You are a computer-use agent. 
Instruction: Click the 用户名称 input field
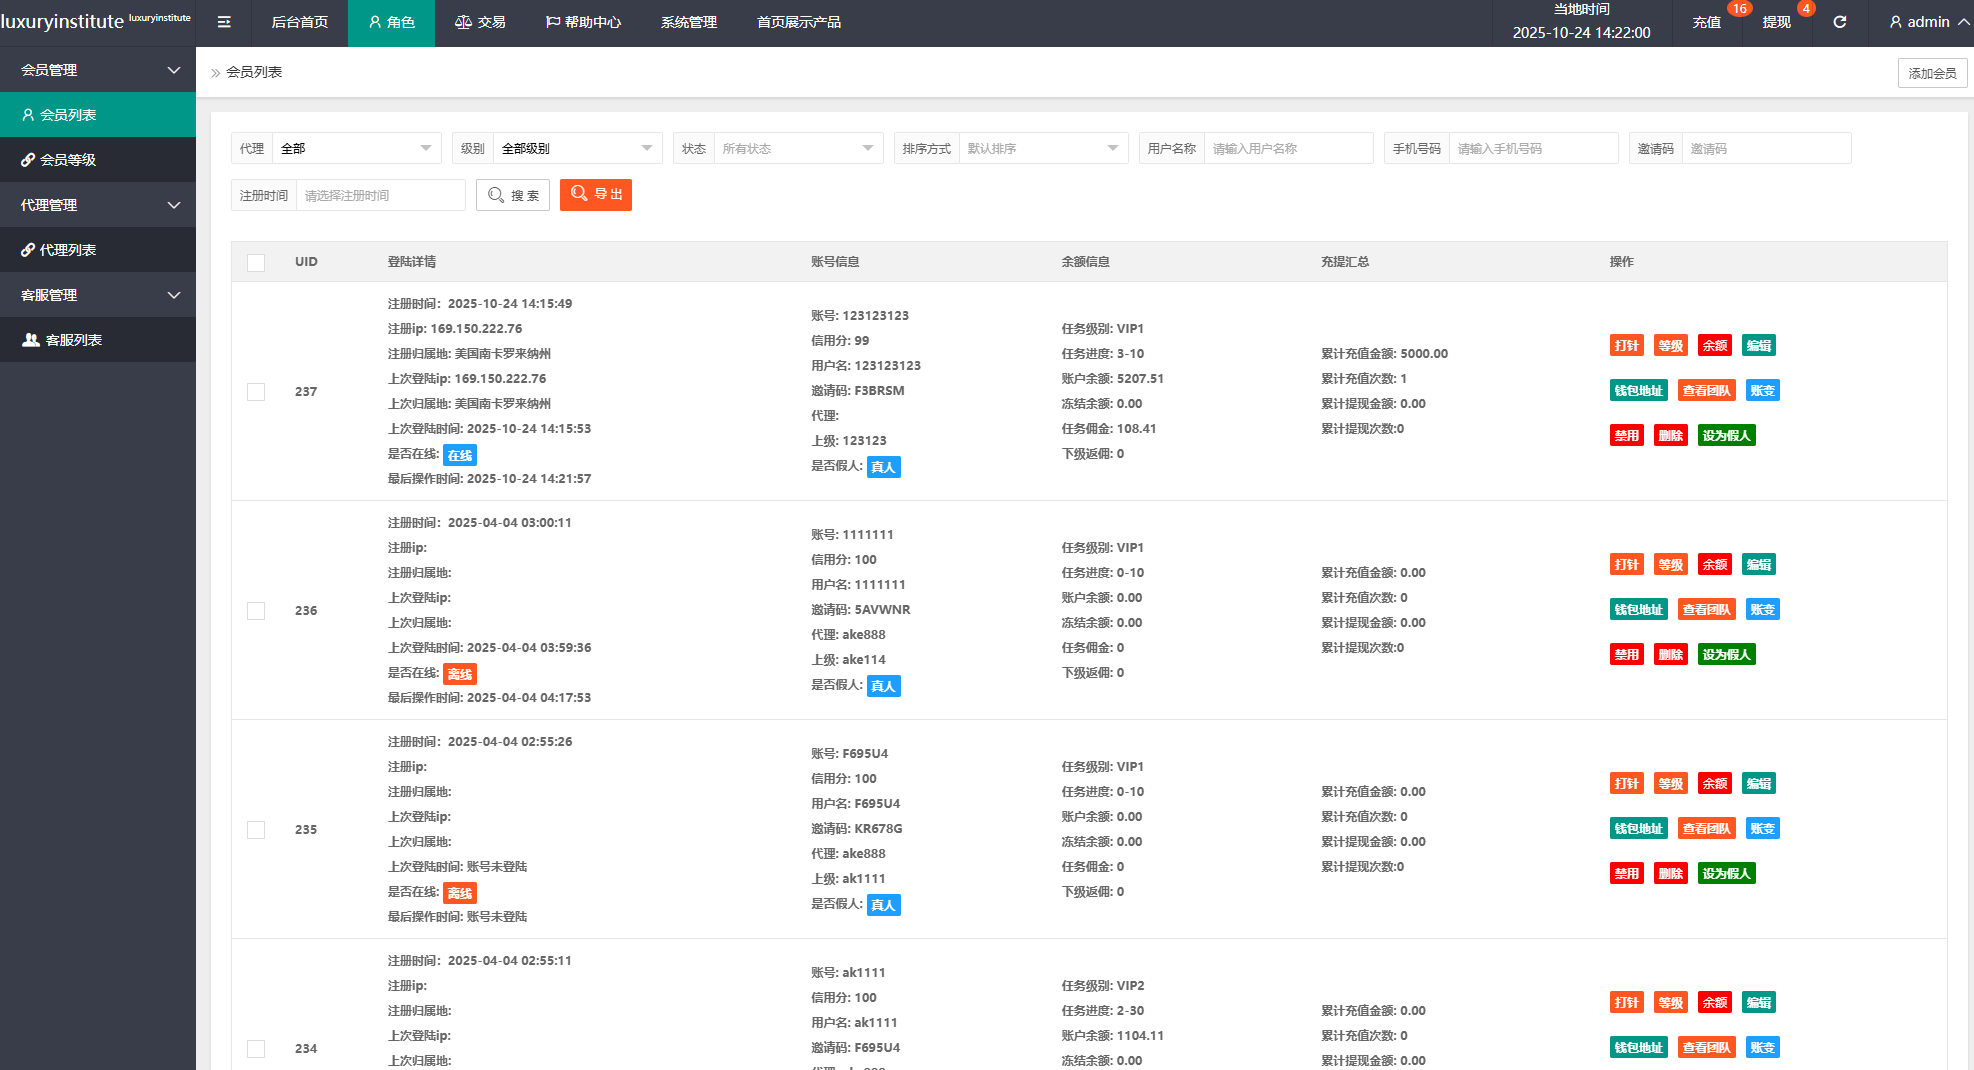1287,148
